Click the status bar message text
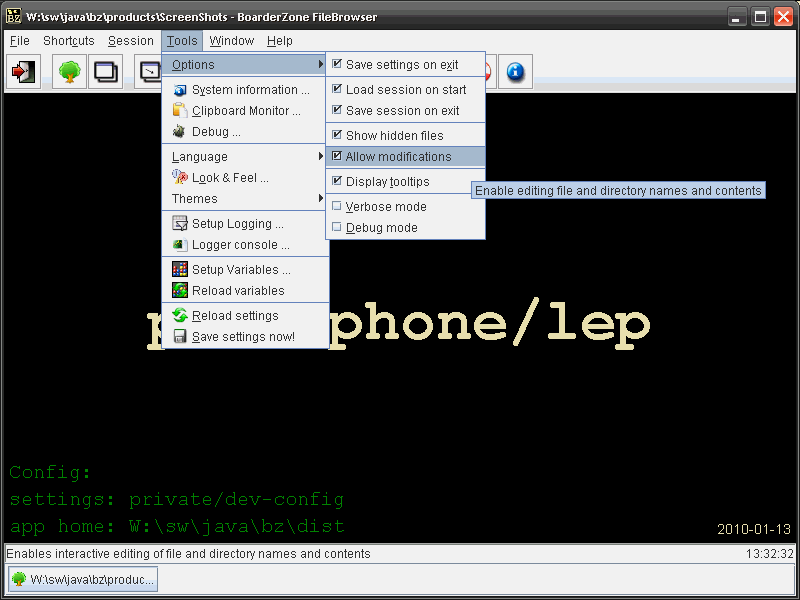 tap(188, 554)
